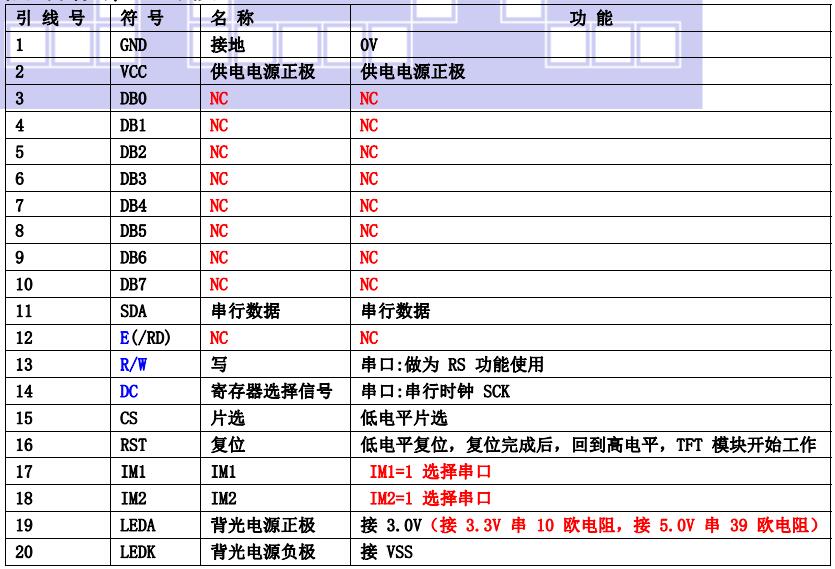Screen dimensions: 835x569
Task: Select the SDA symbol cell
Action: coord(132,311)
